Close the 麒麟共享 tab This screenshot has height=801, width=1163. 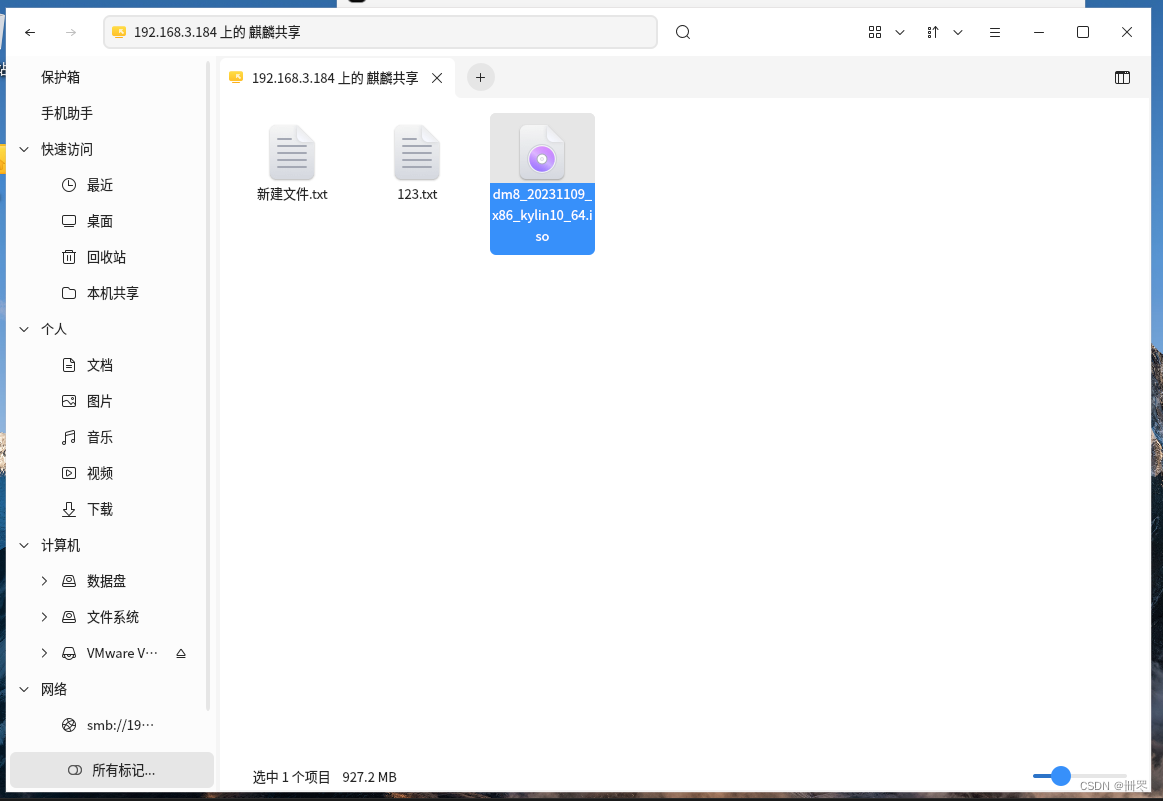coord(437,78)
